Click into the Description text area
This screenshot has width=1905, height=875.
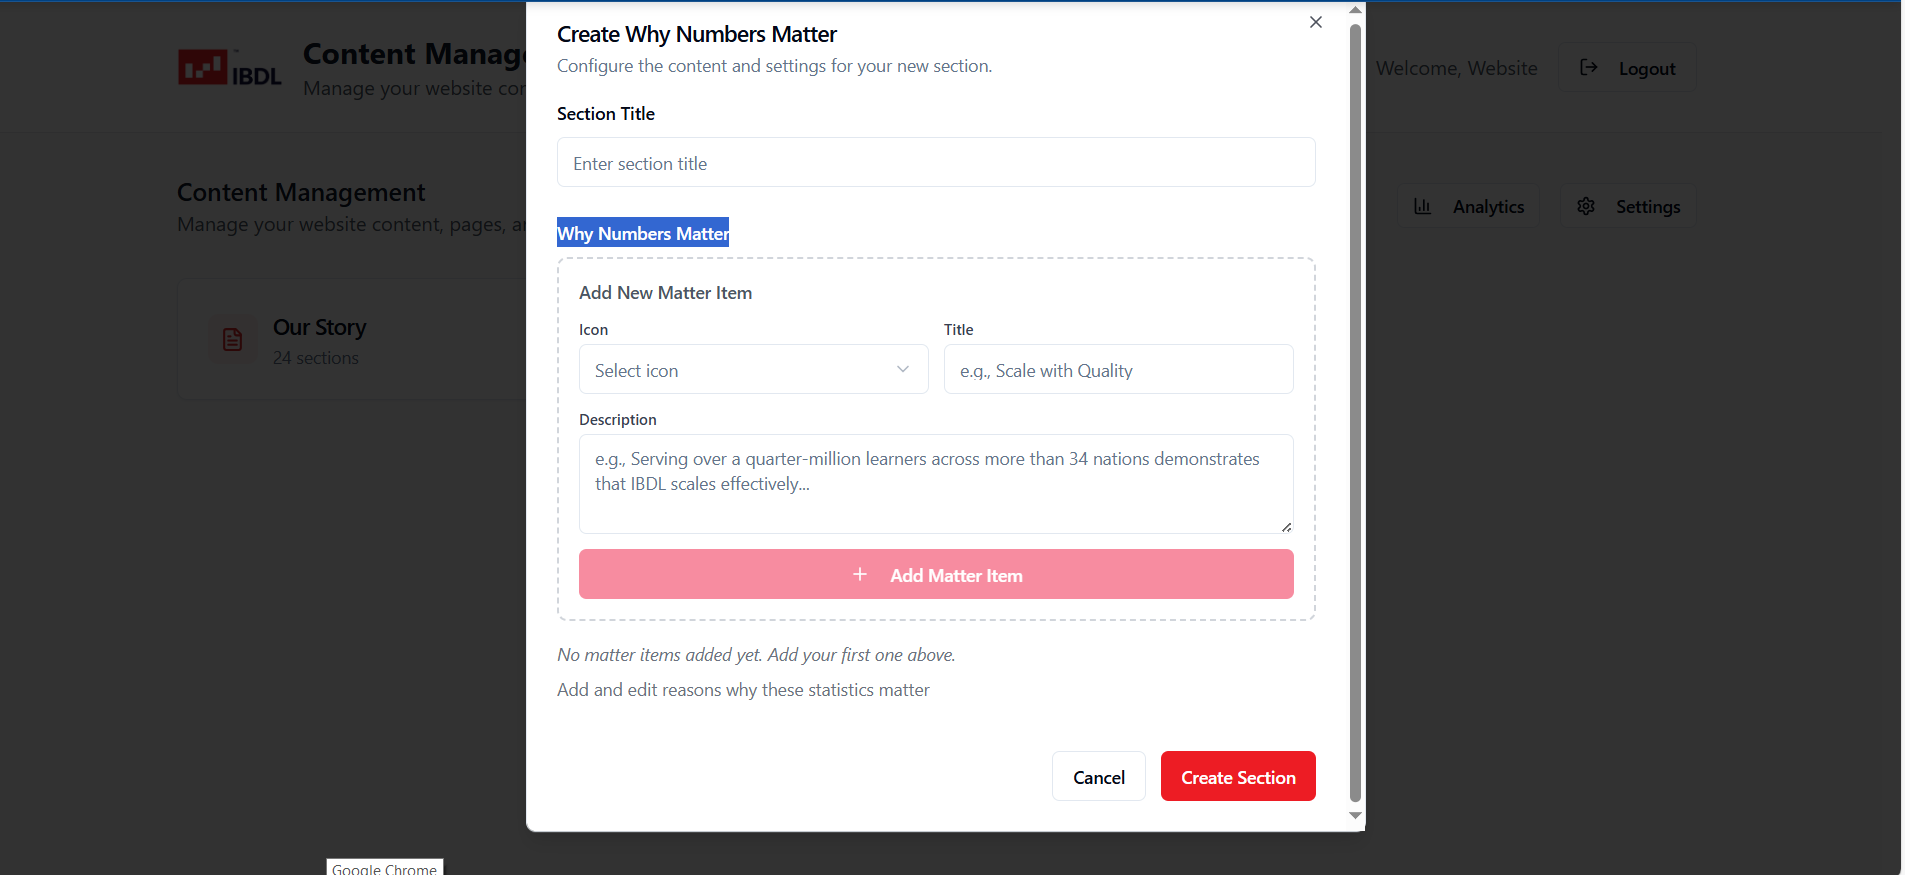coord(935,483)
